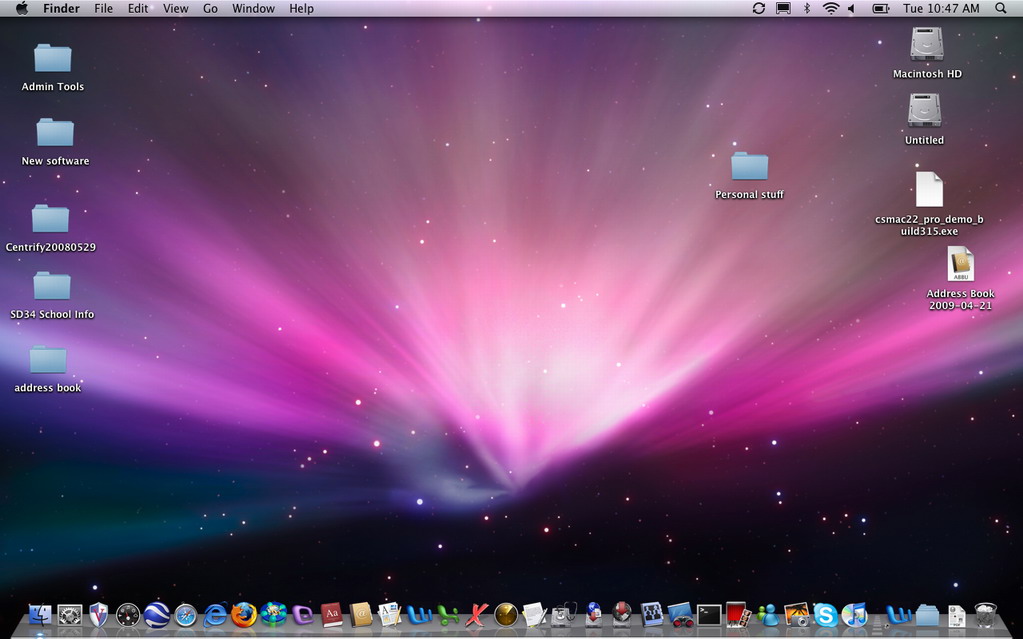Select csmac22_pro_demo_build315.exe file
This screenshot has height=639, width=1023.
[x=929, y=204]
